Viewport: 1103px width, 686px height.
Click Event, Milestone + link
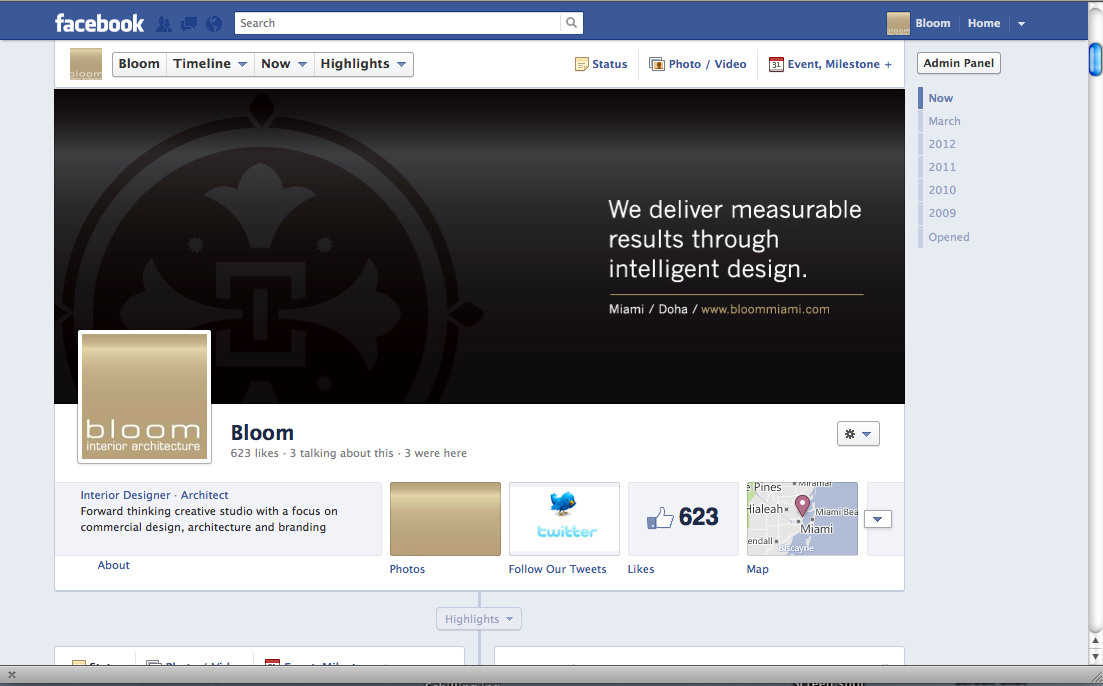tap(839, 64)
